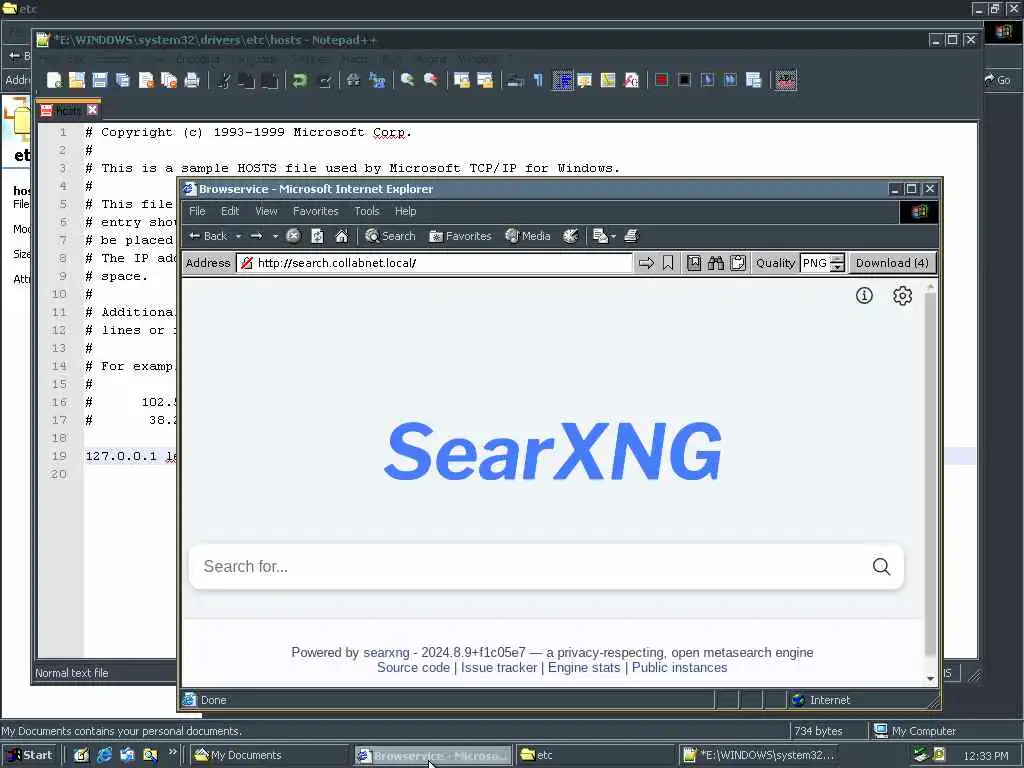Click the Go arrow next to address bar
1024x768 pixels.
point(647,263)
